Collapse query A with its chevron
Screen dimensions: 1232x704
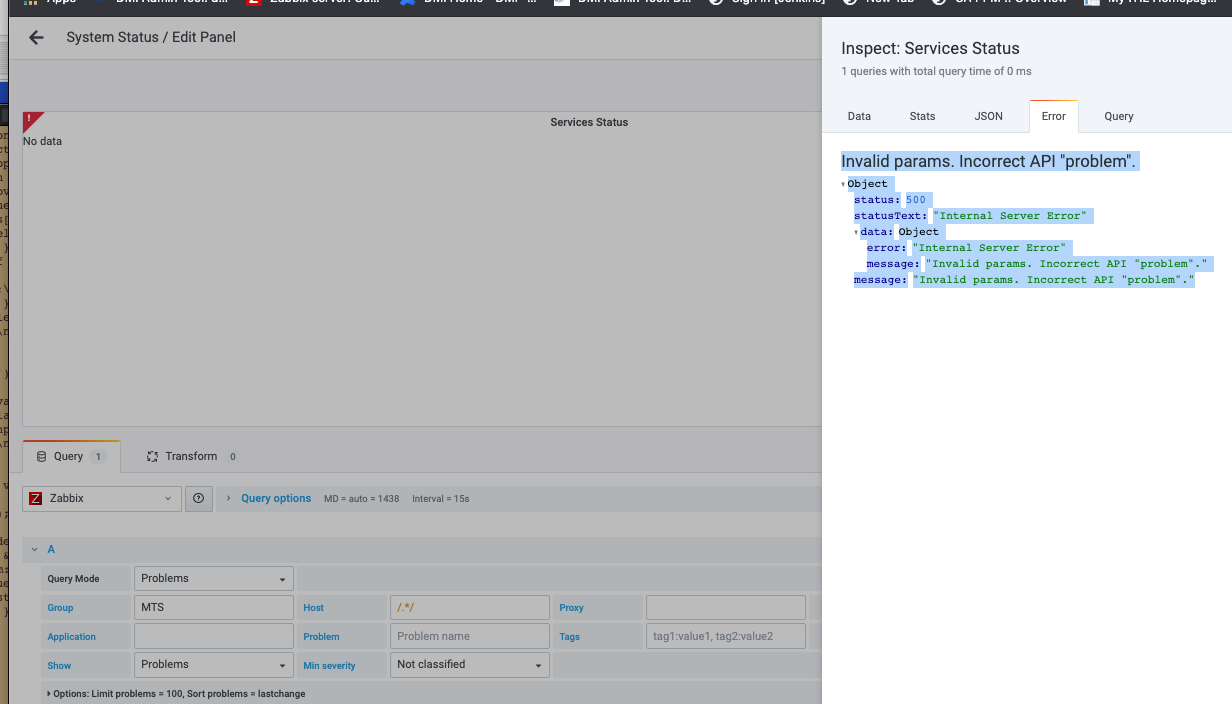[x=35, y=549]
